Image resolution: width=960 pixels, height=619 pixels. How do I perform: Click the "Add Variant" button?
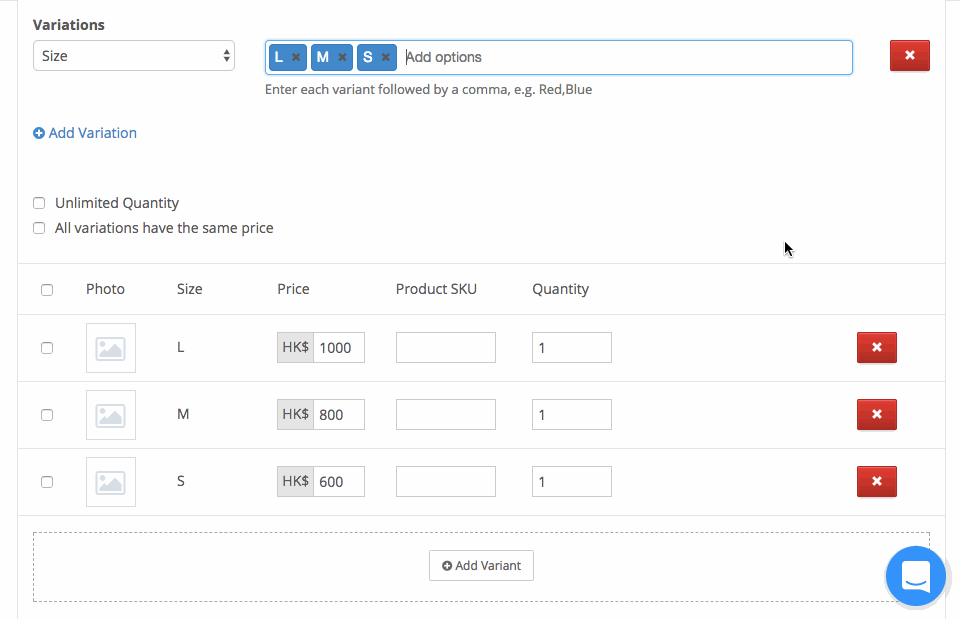point(481,565)
